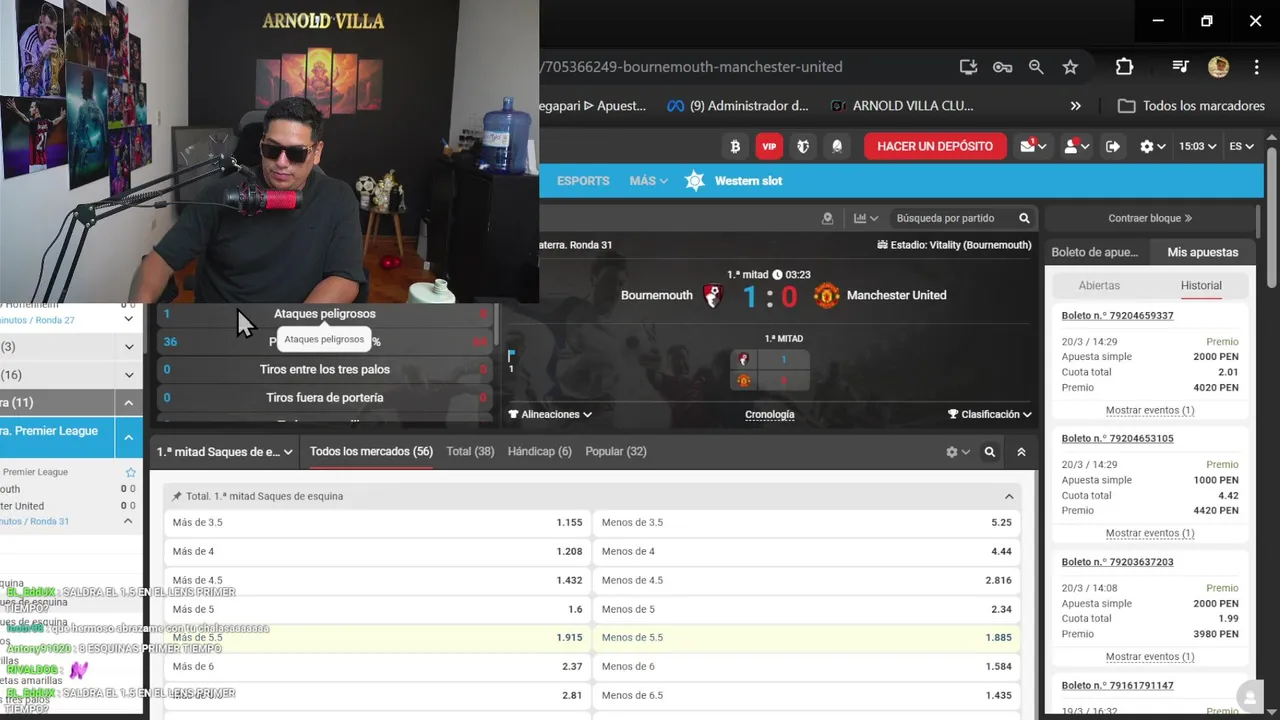Click the markets search magnifier icon

[x=990, y=452]
